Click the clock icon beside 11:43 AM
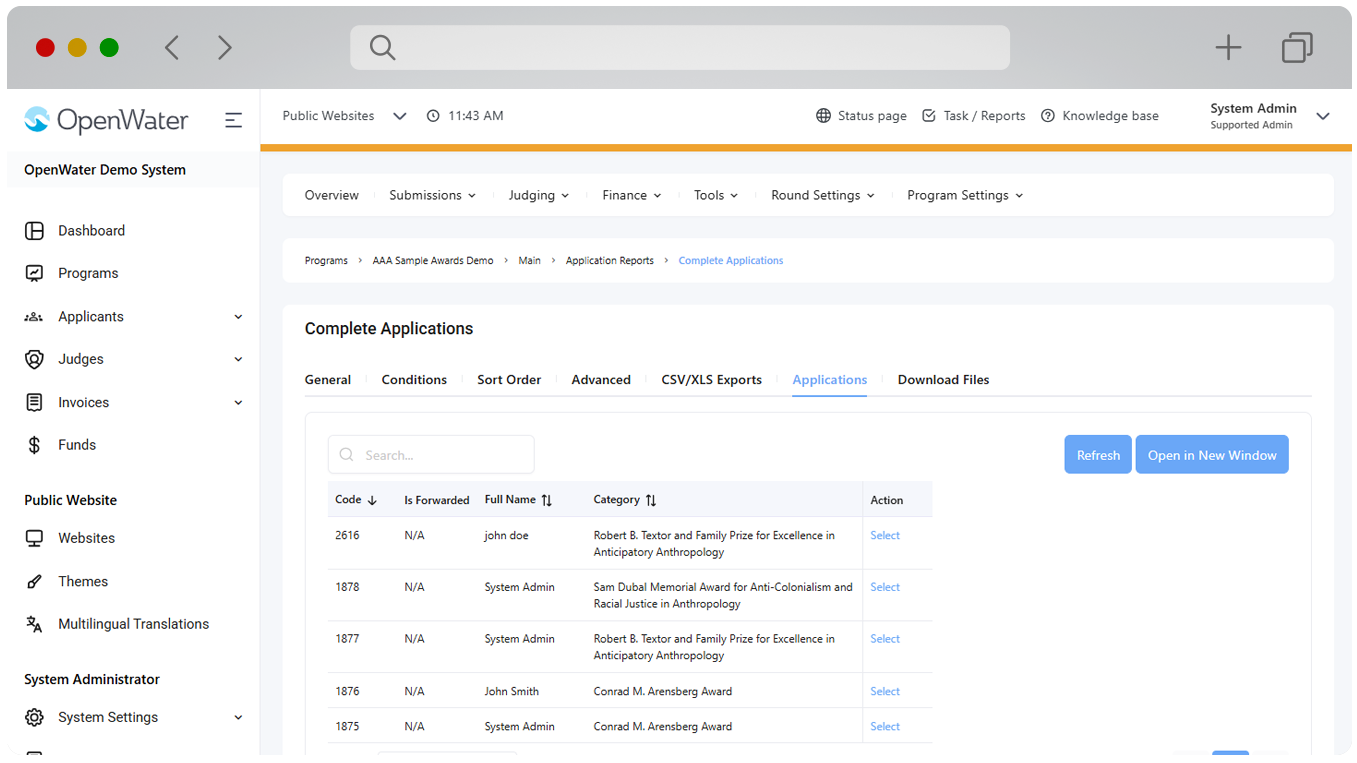 point(433,116)
